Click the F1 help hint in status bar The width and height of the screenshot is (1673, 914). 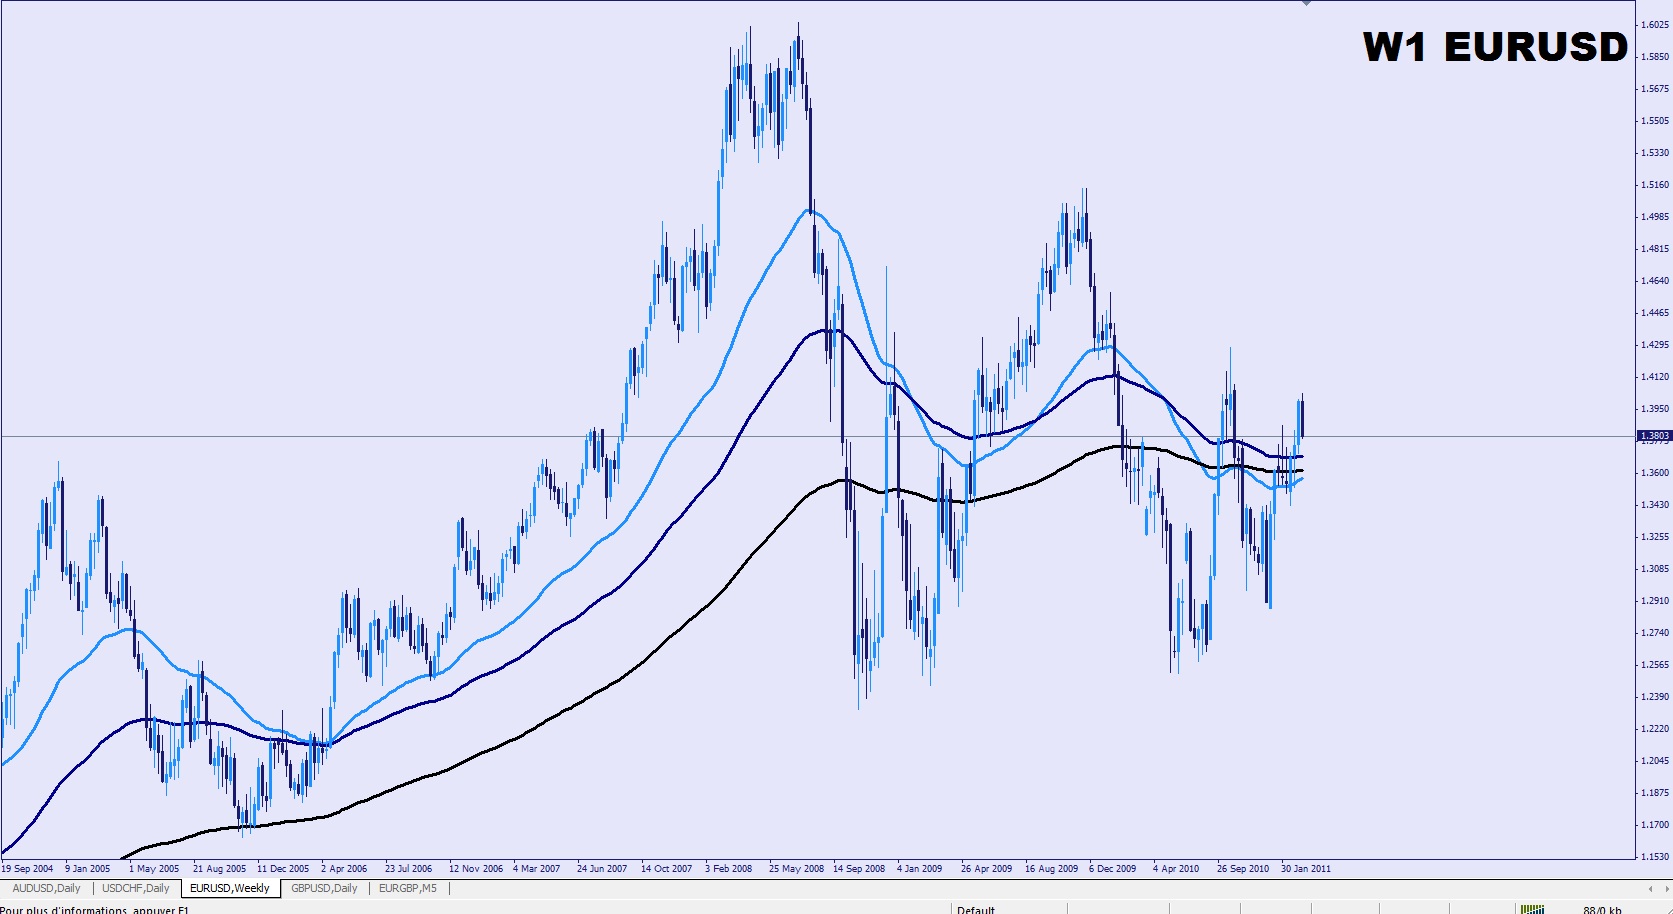point(95,910)
